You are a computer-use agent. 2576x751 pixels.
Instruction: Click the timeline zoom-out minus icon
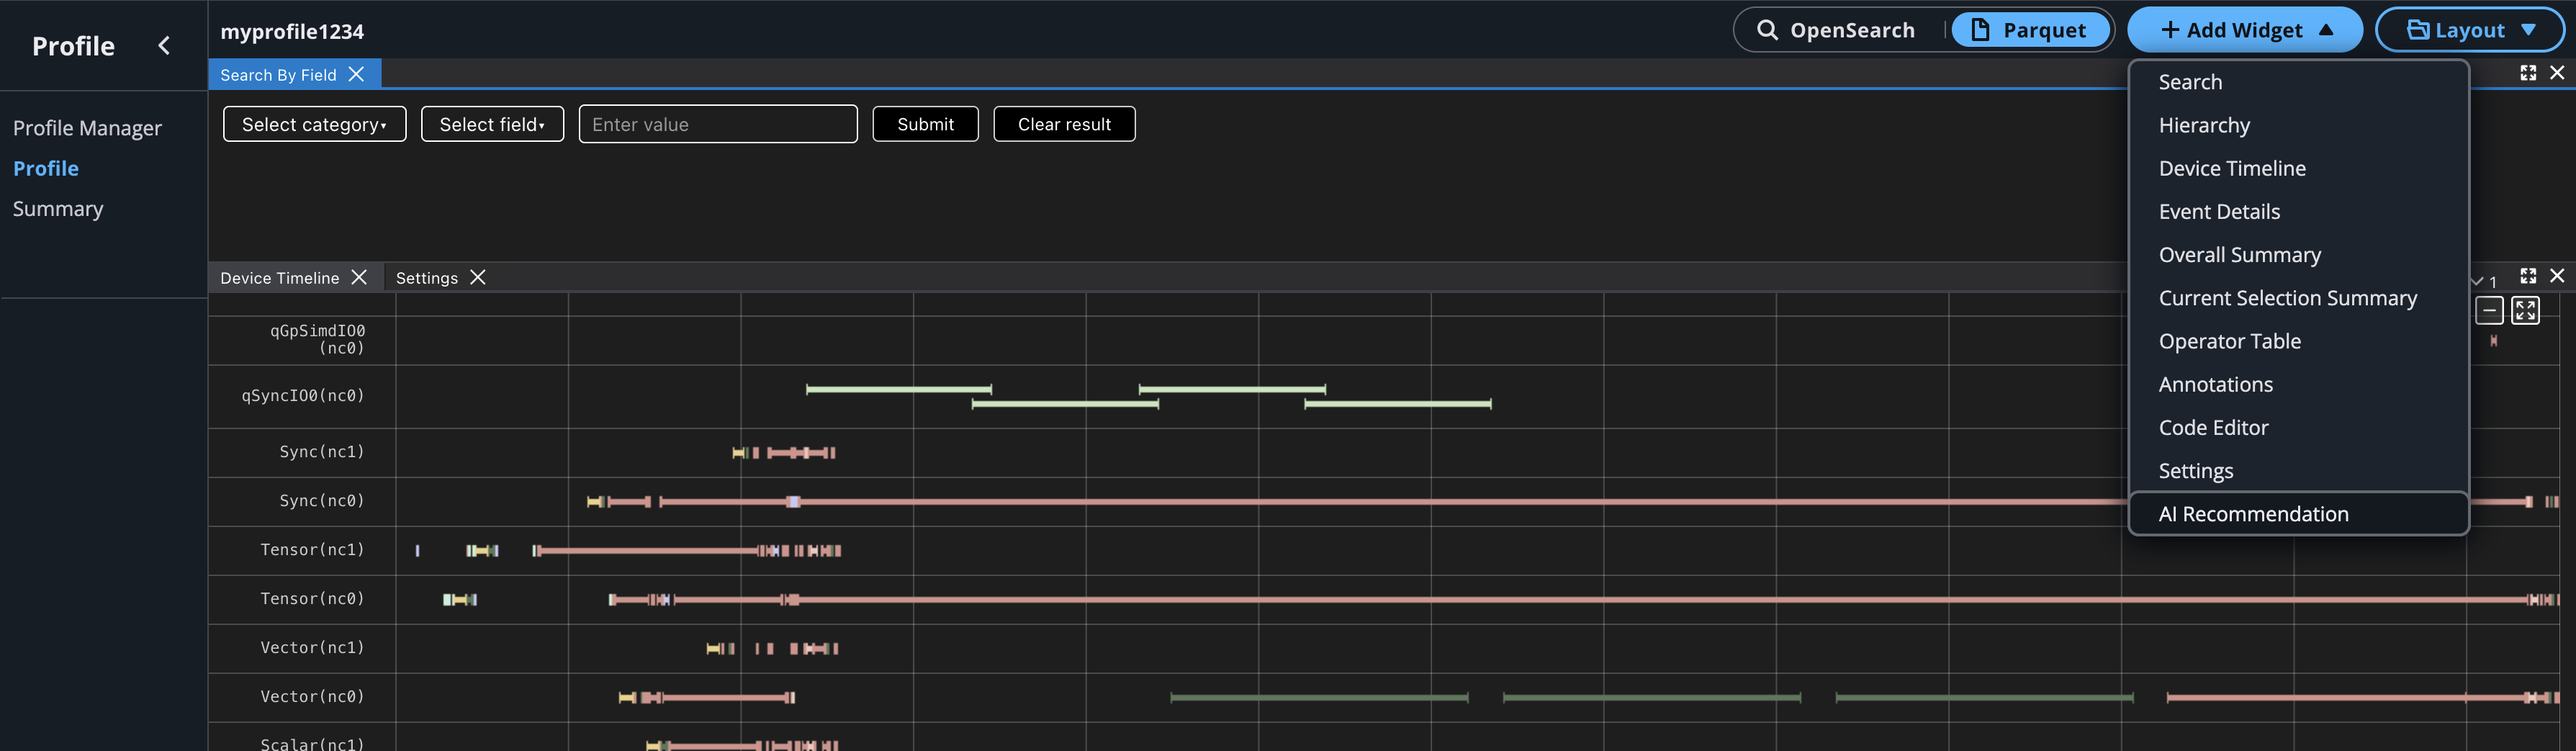pos(2489,311)
